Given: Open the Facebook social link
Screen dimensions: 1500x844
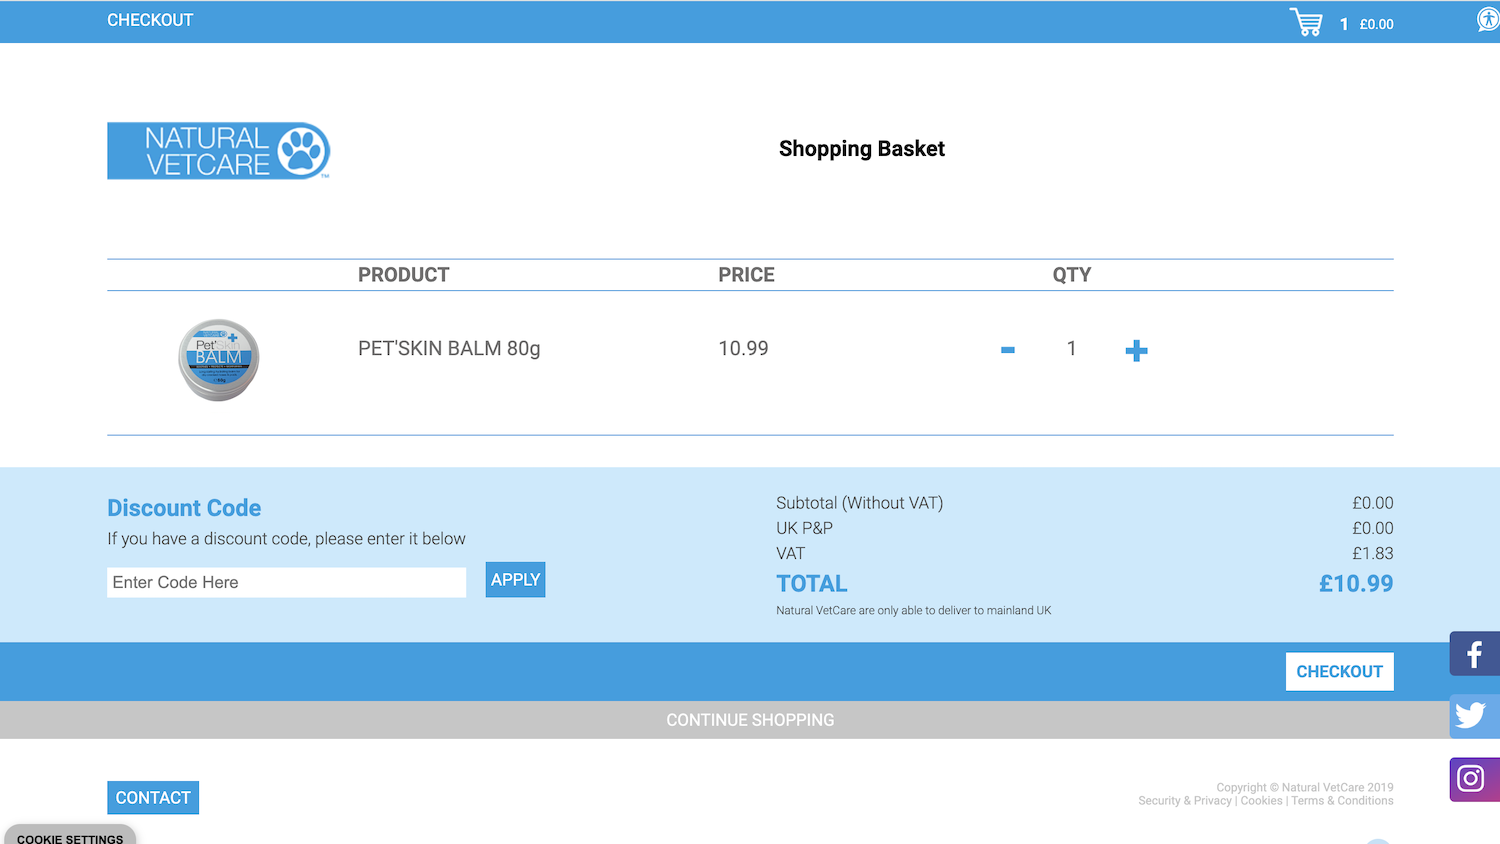Looking at the screenshot, I should pos(1474,654).
